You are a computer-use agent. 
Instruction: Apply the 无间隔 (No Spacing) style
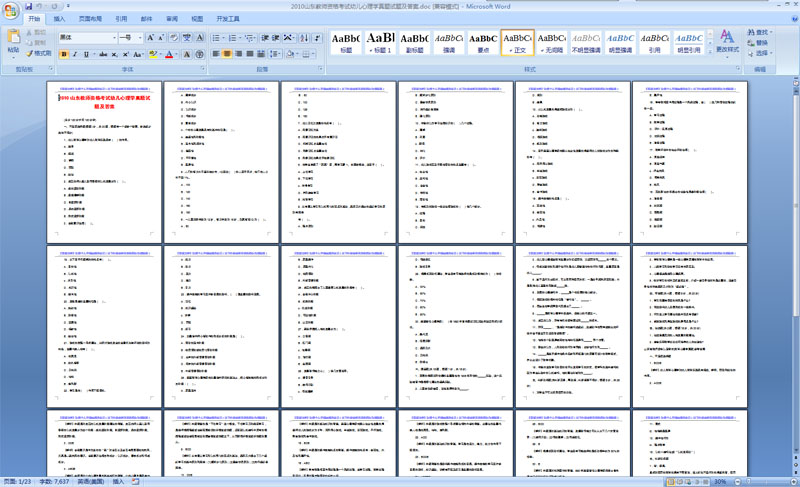coord(552,42)
